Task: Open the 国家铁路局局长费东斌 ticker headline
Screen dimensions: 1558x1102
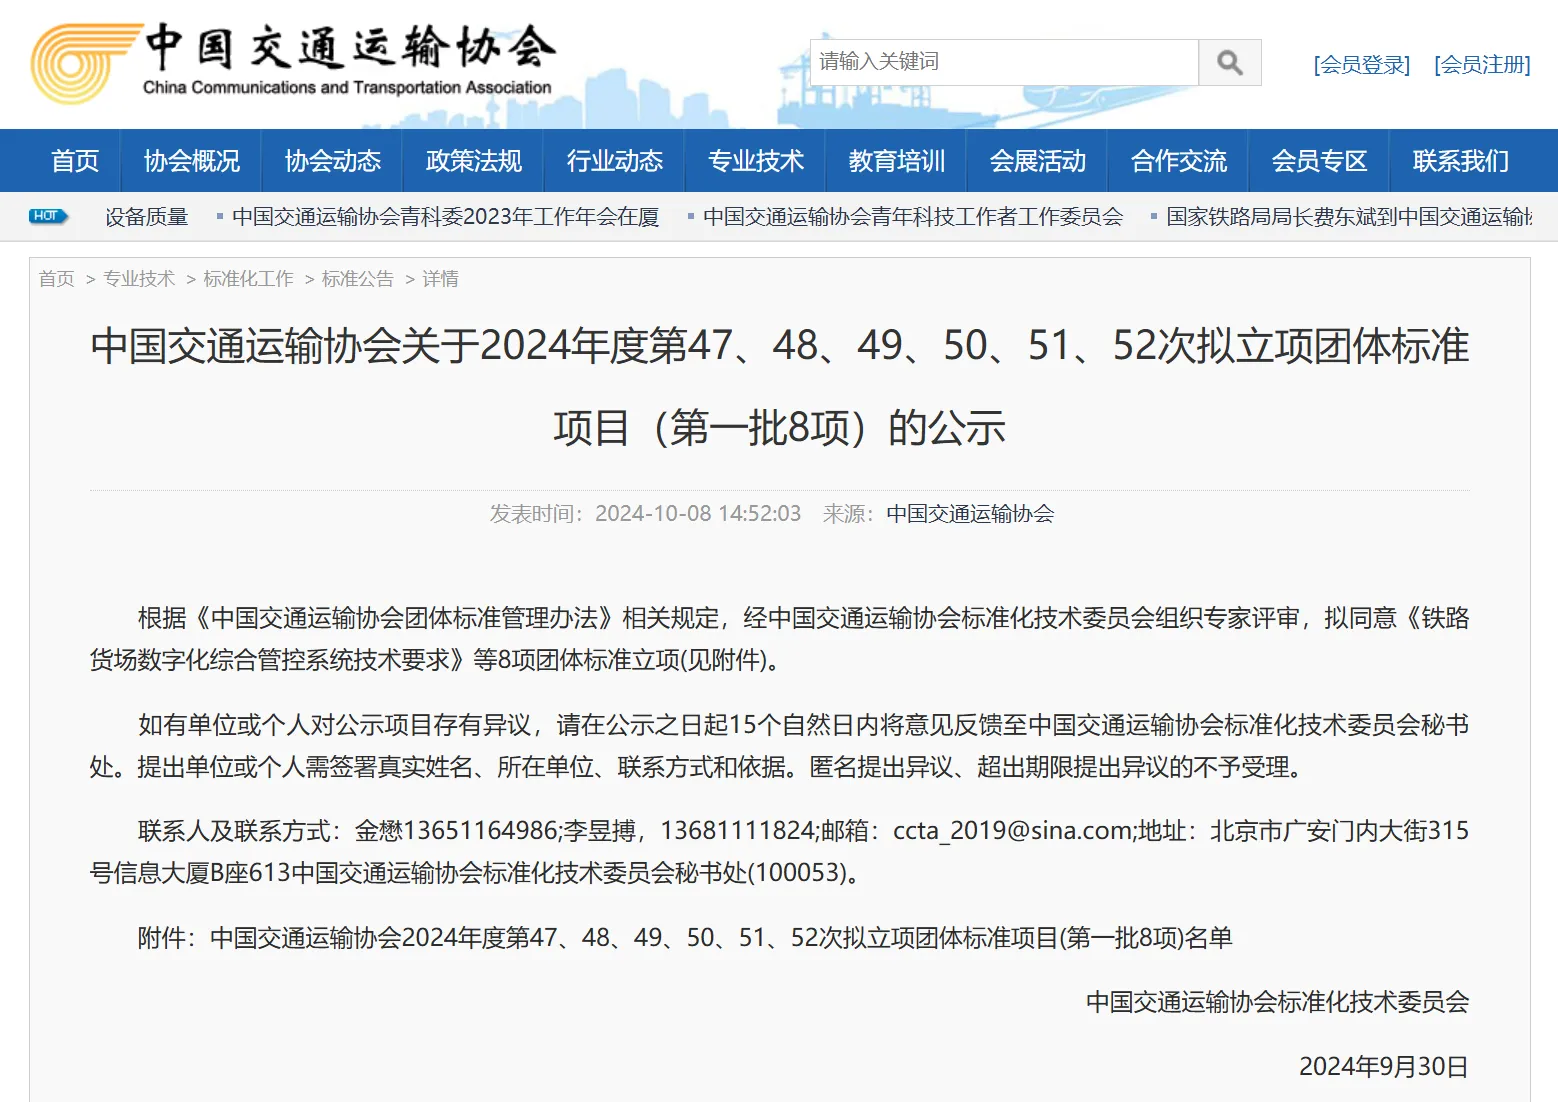Action: pyautogui.click(x=1349, y=217)
